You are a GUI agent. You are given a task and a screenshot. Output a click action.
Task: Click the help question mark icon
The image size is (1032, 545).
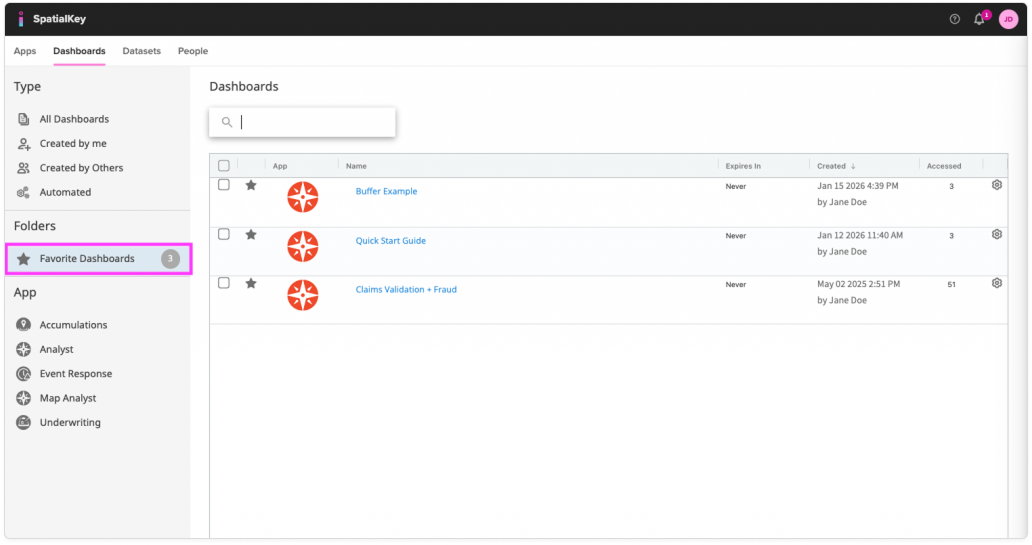954,19
